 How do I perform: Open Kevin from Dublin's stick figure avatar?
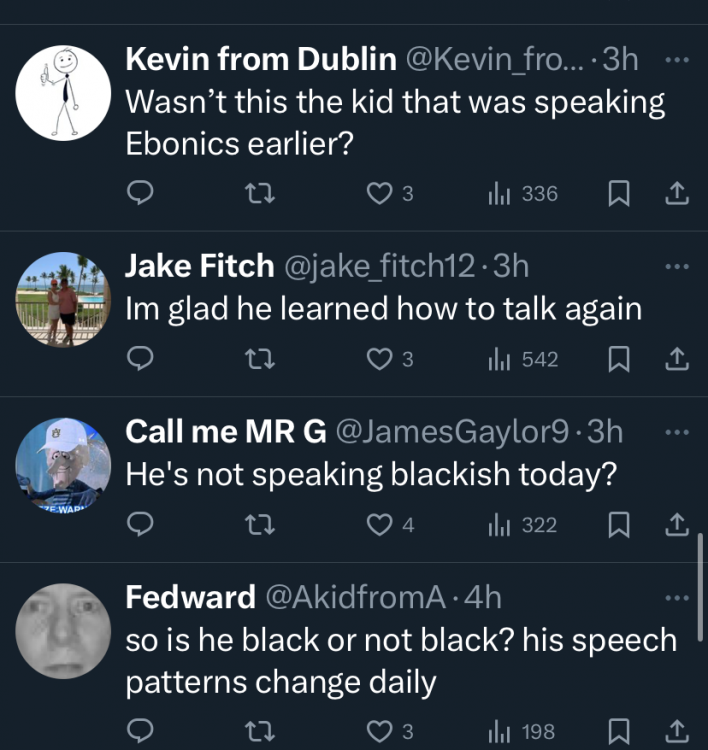(63, 93)
